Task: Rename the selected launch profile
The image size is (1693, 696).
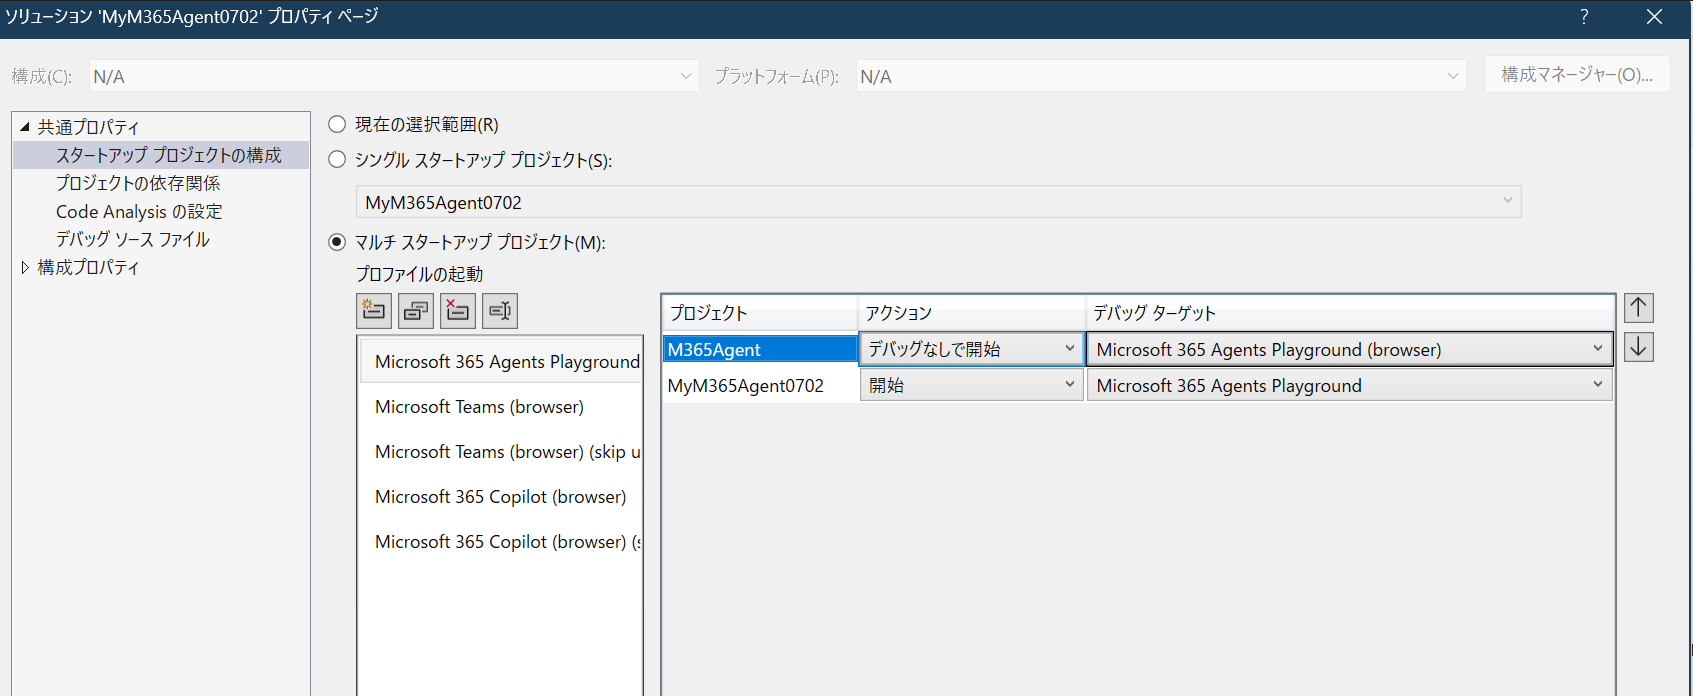Action: (500, 311)
